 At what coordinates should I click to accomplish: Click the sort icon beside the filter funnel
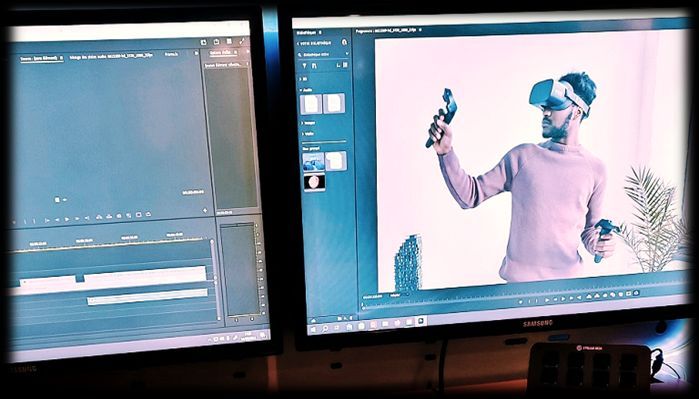314,66
